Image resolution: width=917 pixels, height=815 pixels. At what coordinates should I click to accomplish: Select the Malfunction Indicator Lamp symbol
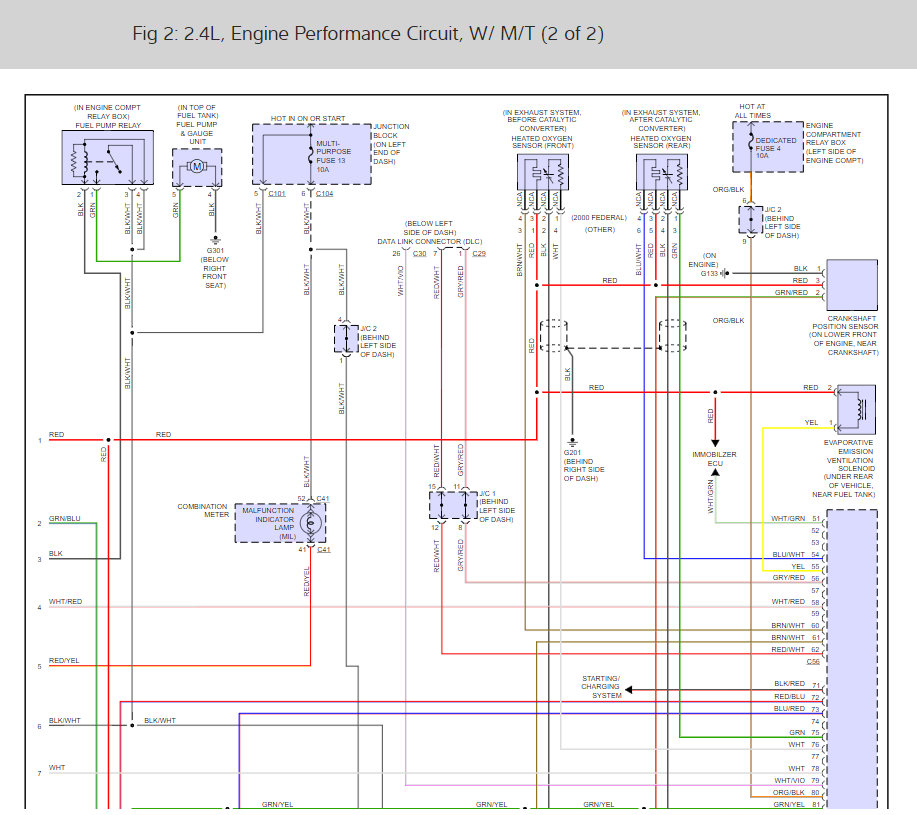click(313, 521)
